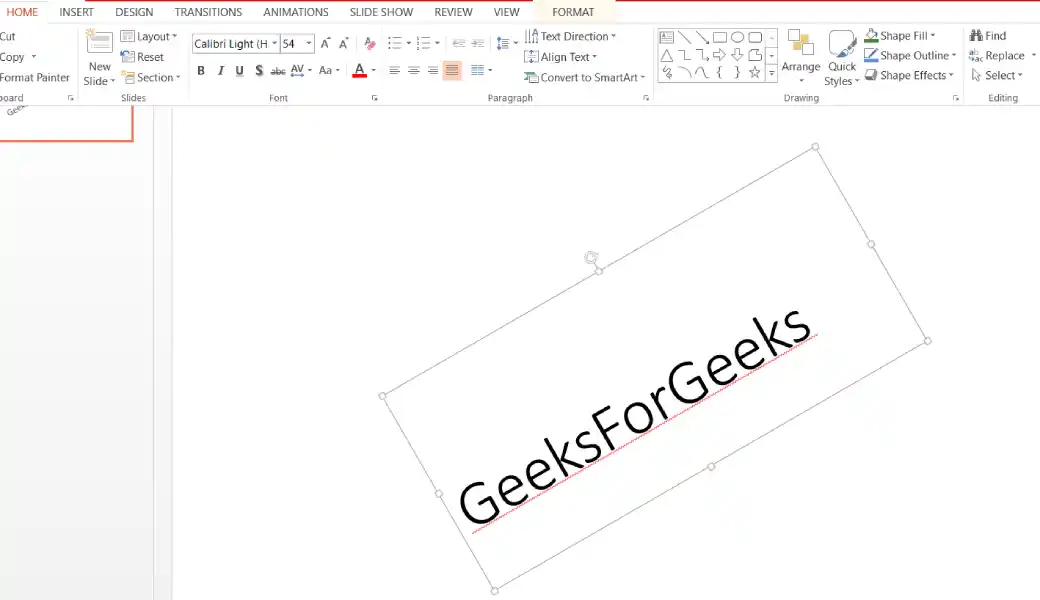Open font color dropdown arrow
Image resolution: width=1040 pixels, height=600 pixels.
tap(373, 70)
